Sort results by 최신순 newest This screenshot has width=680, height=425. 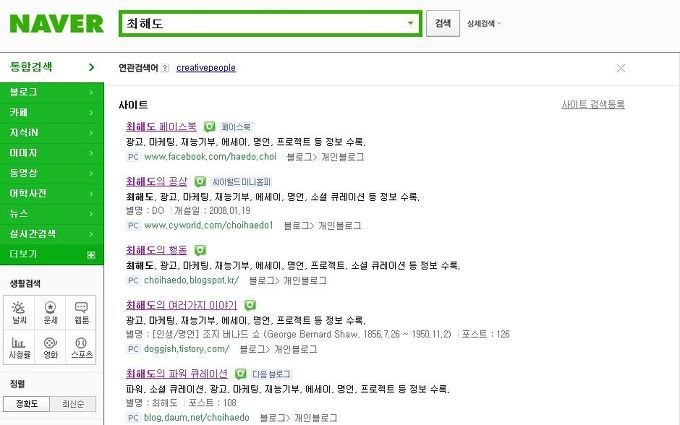(x=73, y=404)
